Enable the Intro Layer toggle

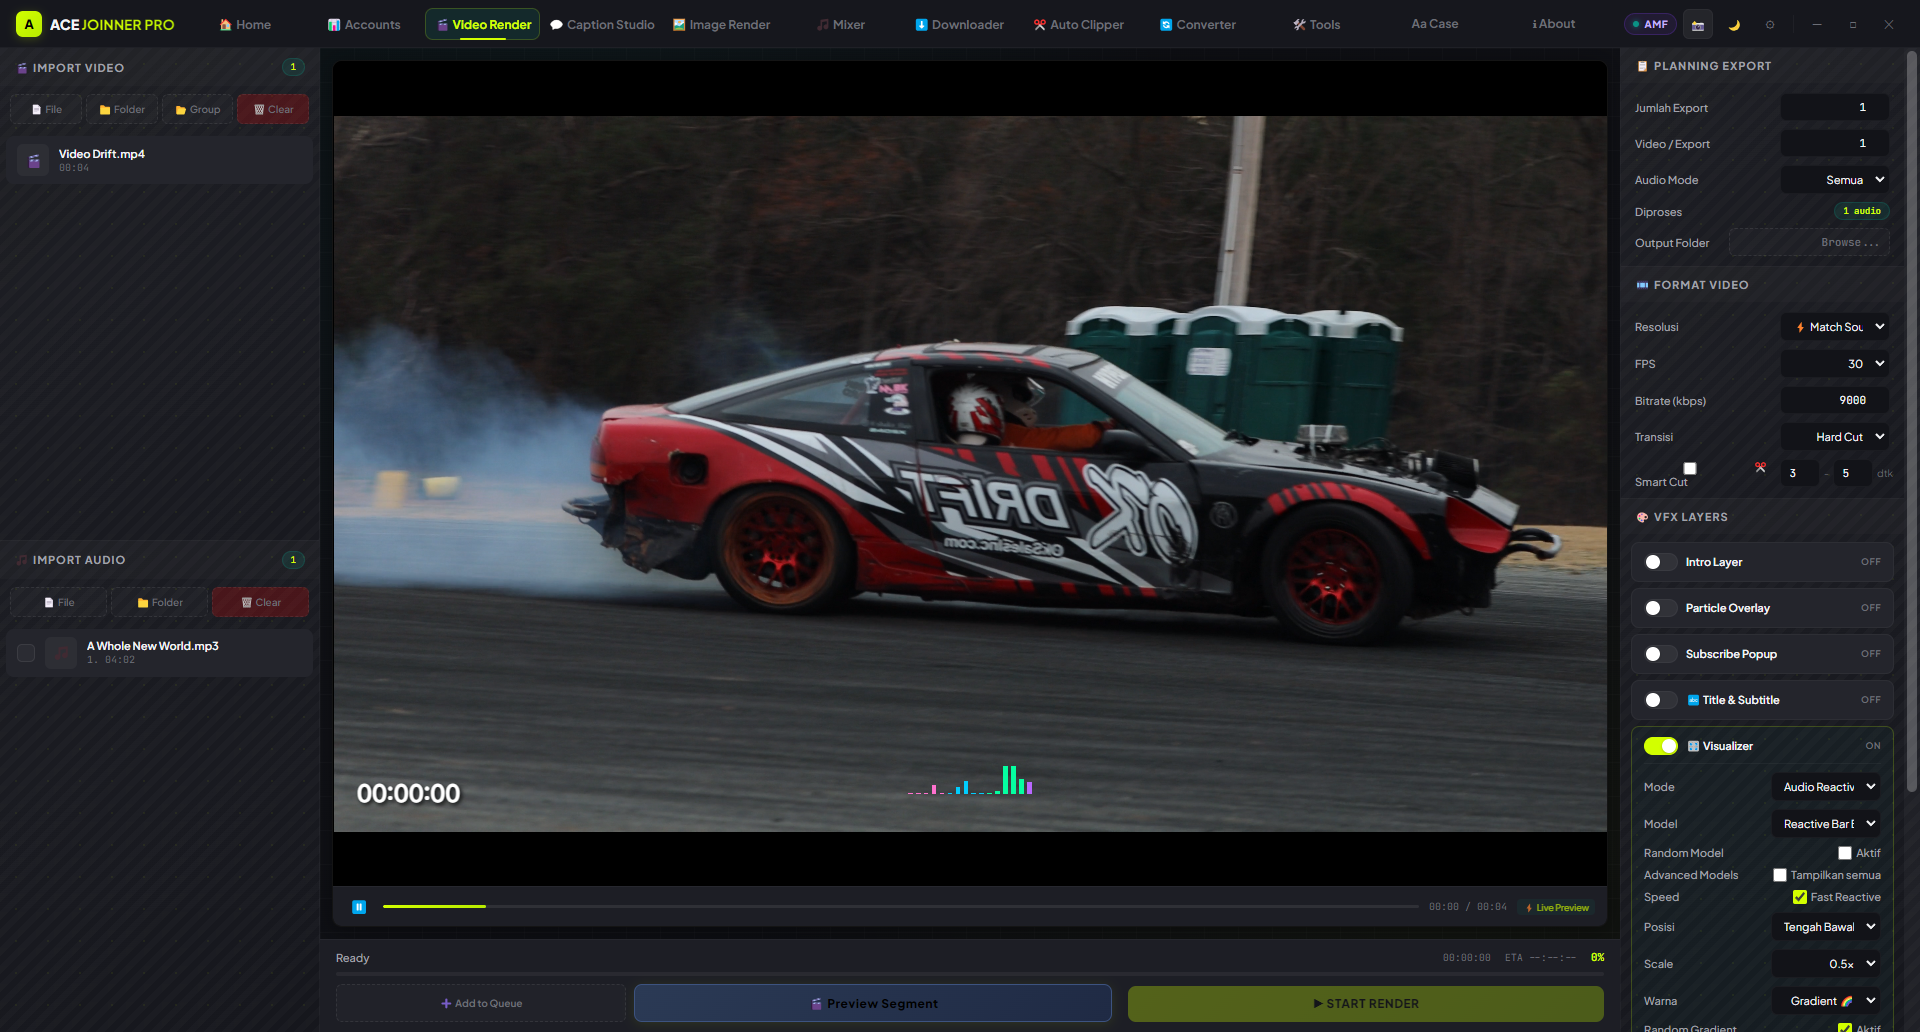[x=1661, y=562]
